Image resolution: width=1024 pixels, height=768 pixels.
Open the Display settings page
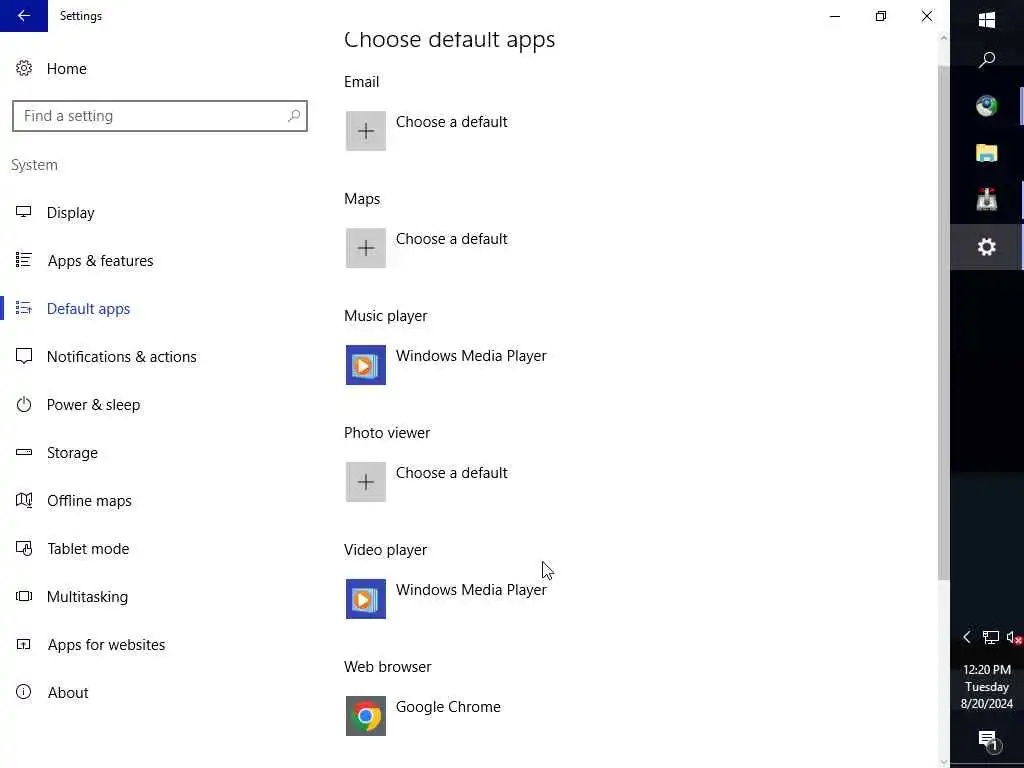(x=71, y=213)
